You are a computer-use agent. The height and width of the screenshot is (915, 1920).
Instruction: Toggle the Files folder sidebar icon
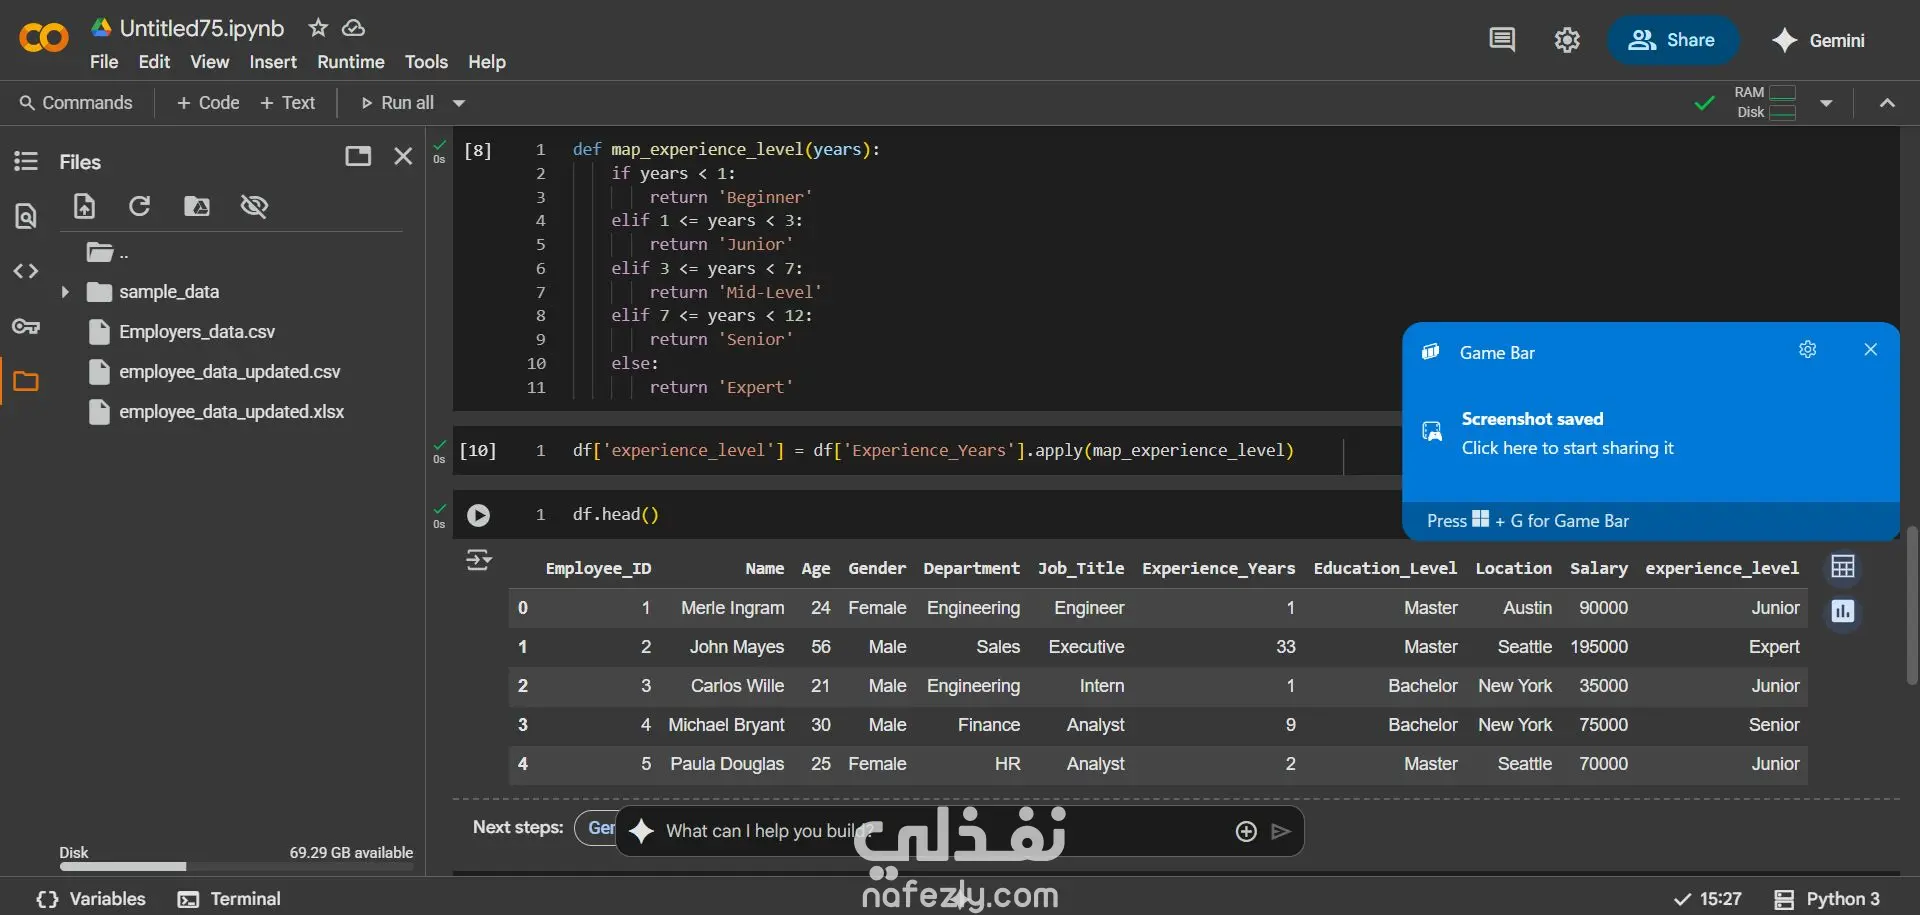point(26,381)
